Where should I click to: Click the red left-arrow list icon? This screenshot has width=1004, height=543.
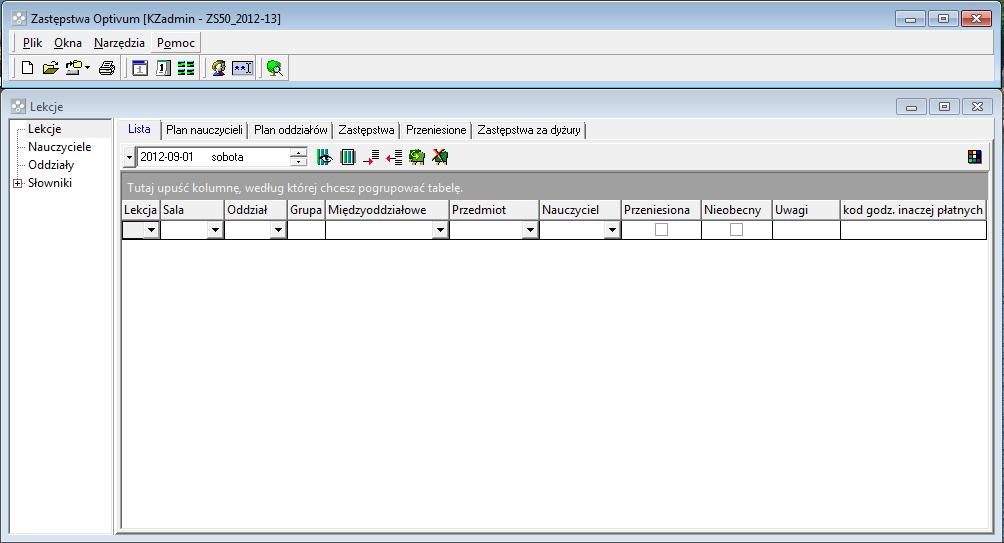(394, 157)
